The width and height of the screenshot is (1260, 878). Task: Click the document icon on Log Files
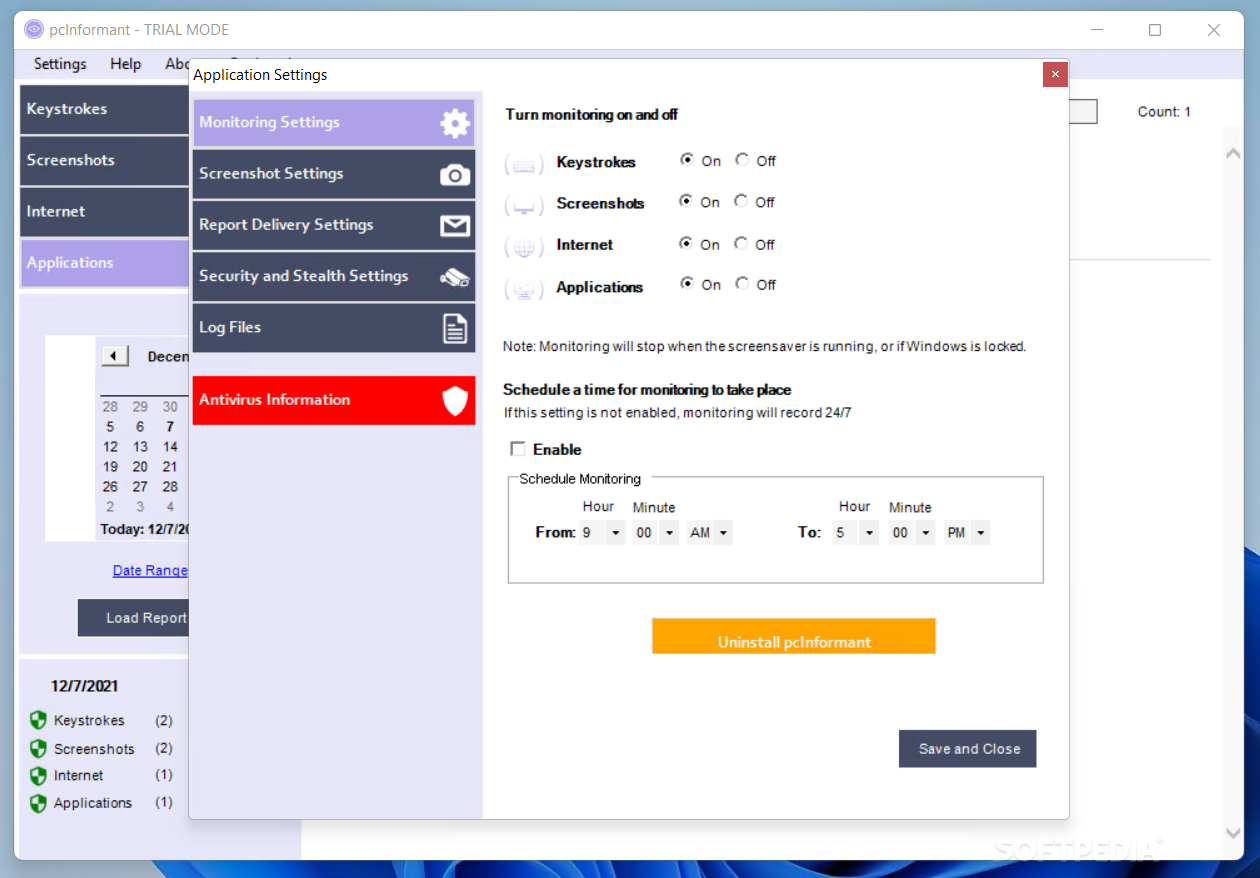[455, 328]
